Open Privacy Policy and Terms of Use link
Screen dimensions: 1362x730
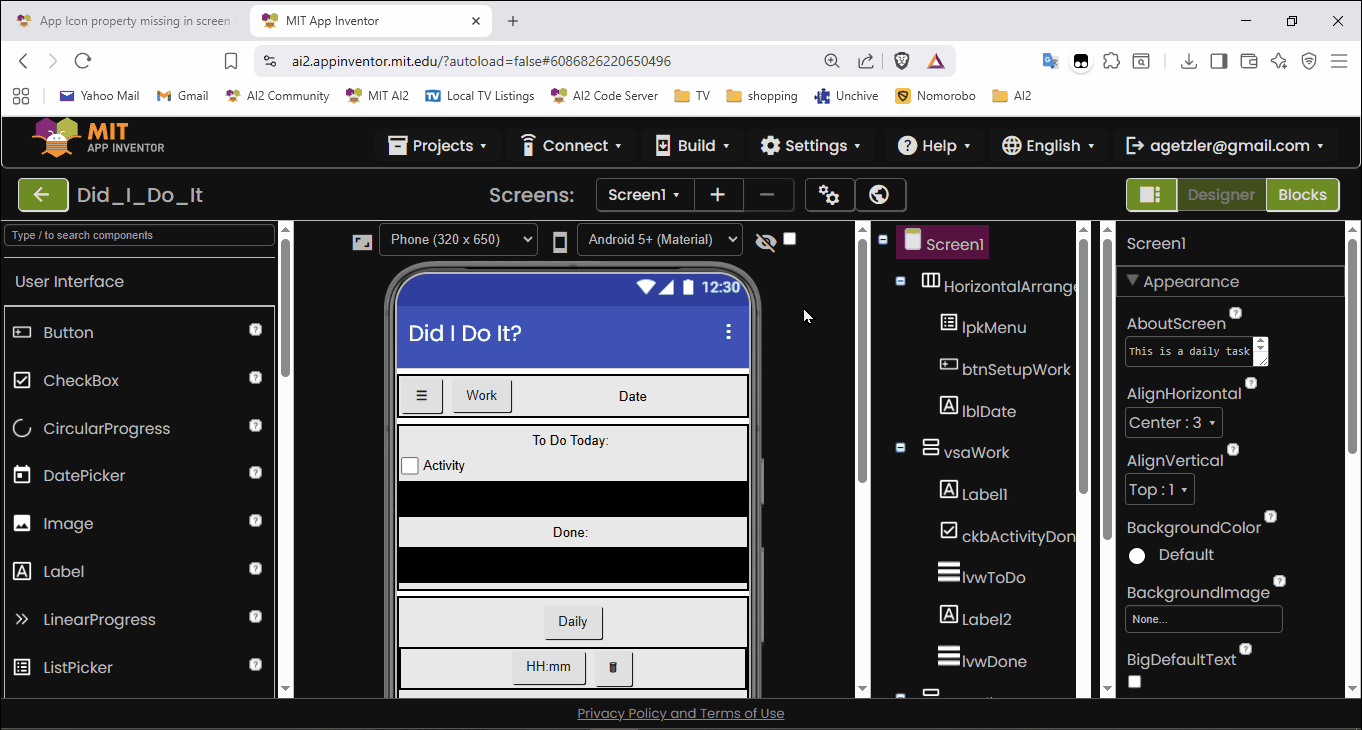tap(680, 713)
